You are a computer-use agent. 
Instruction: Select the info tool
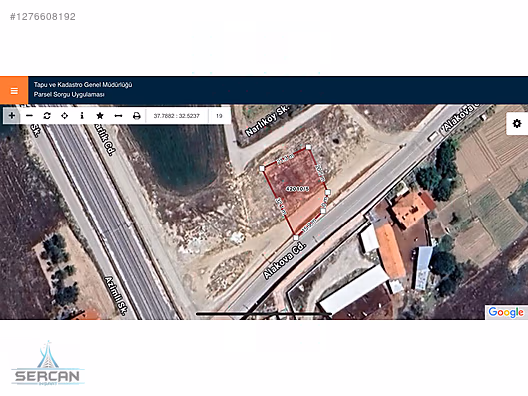tap(82, 116)
